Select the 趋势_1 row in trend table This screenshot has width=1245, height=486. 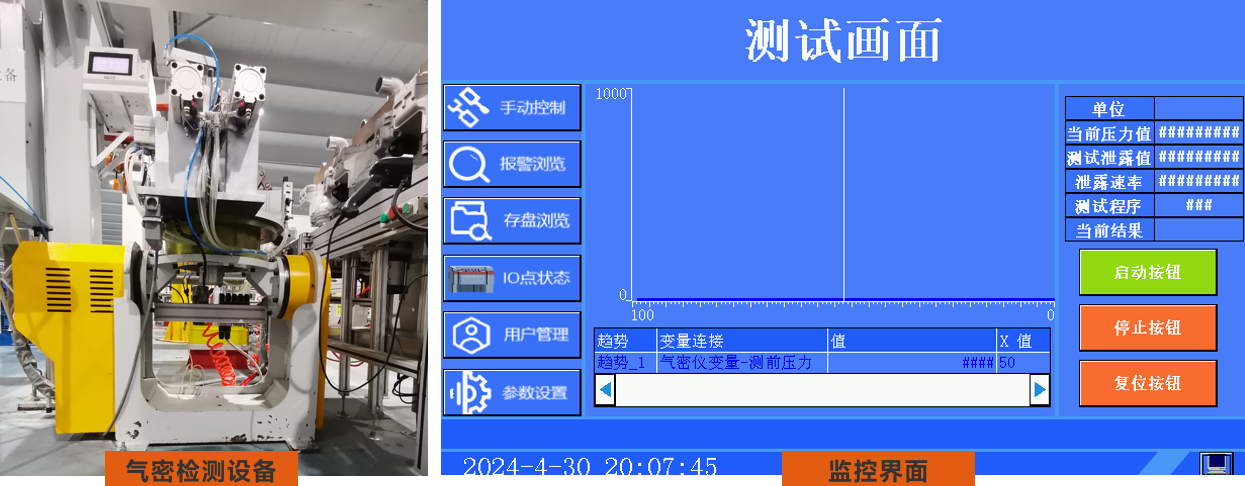click(622, 363)
